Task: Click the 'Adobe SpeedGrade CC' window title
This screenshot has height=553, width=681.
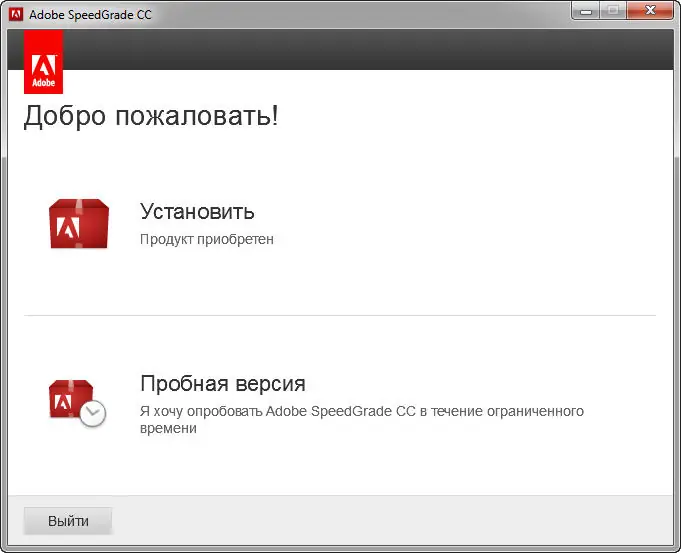Action: pyautogui.click(x=90, y=15)
